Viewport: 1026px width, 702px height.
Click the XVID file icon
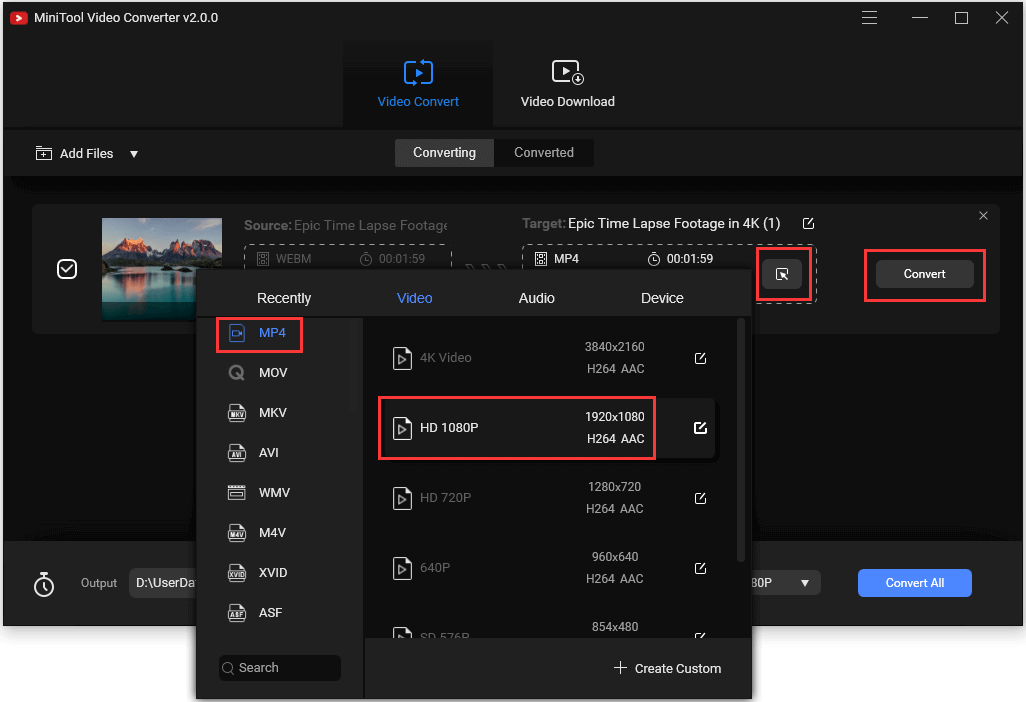point(236,572)
